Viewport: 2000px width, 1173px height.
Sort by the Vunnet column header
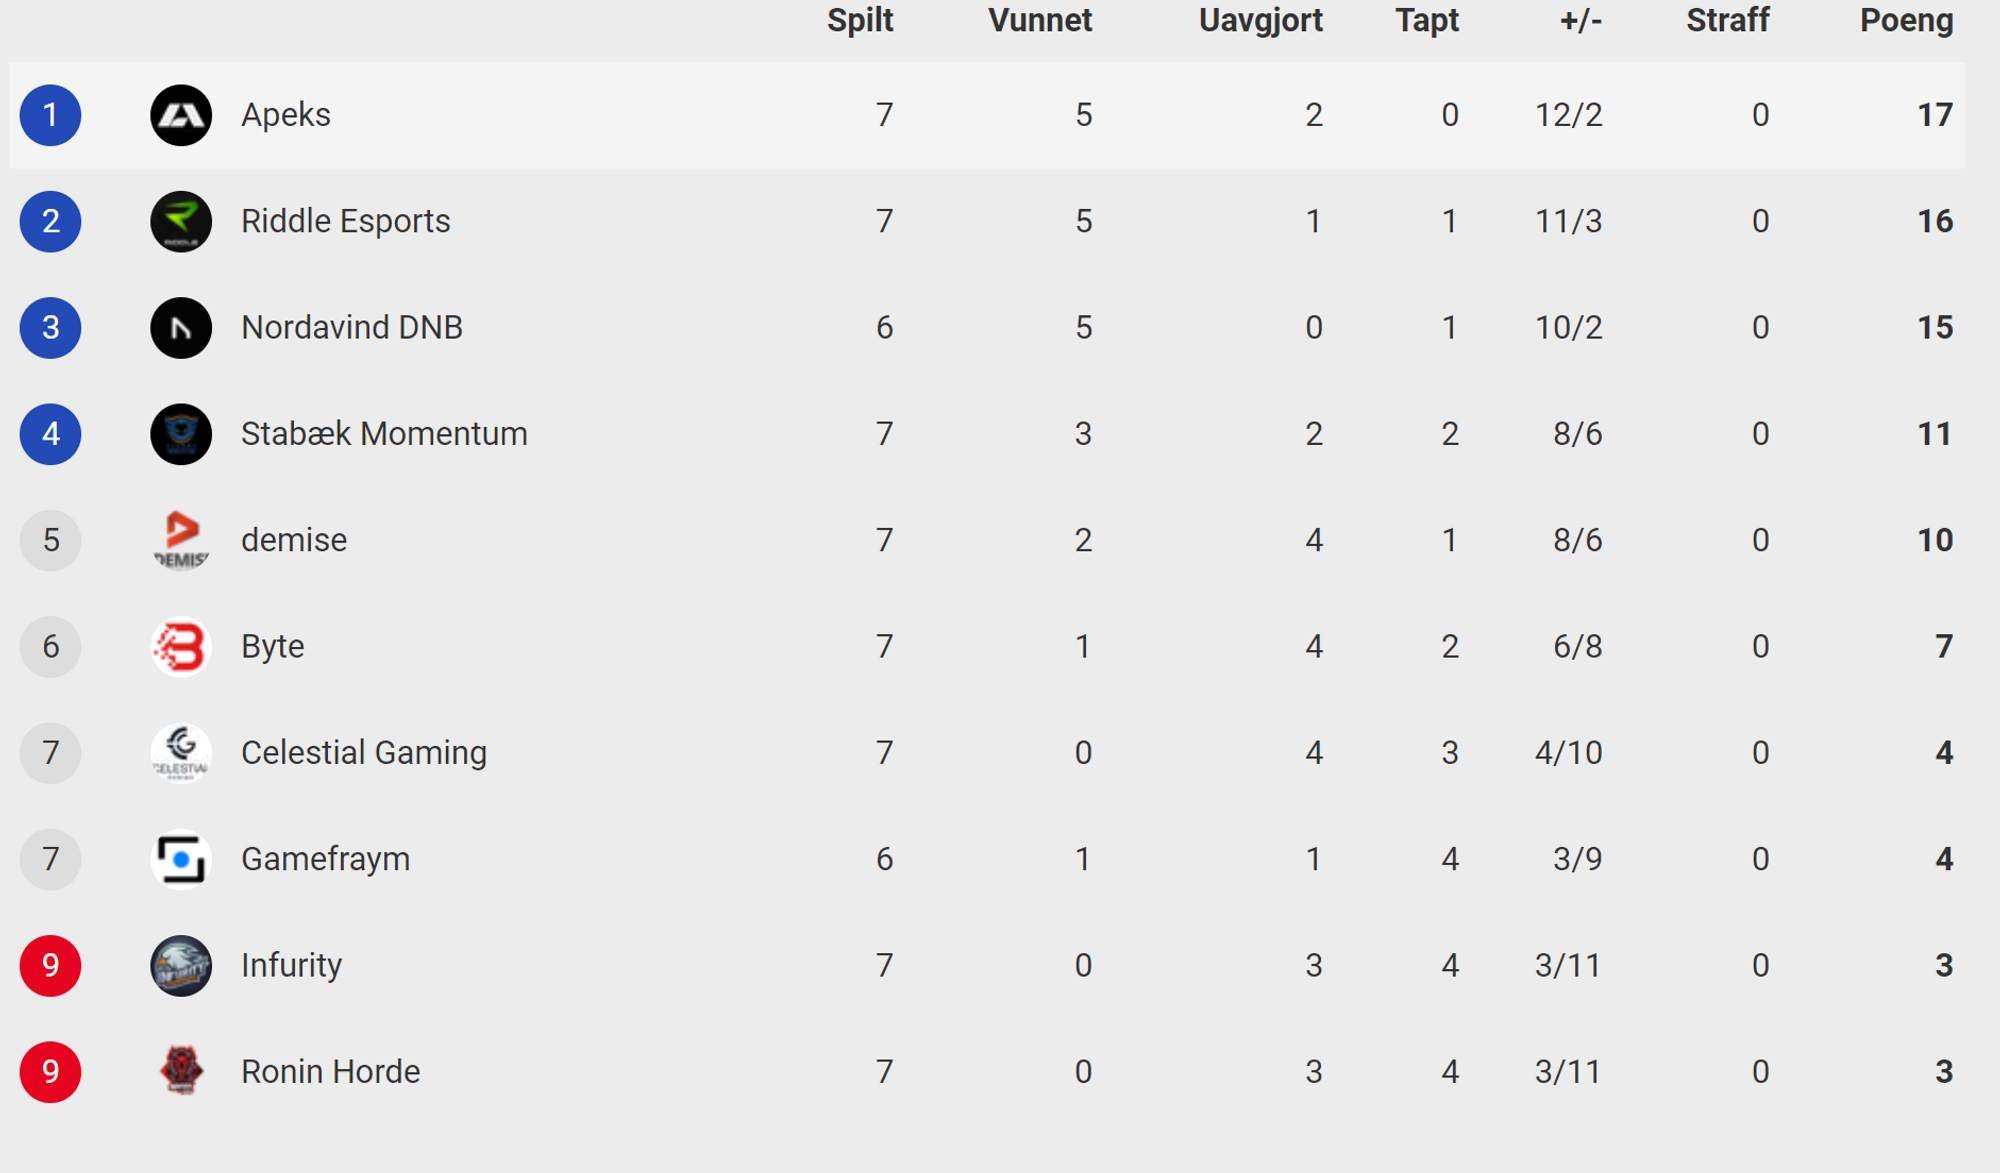[1040, 21]
